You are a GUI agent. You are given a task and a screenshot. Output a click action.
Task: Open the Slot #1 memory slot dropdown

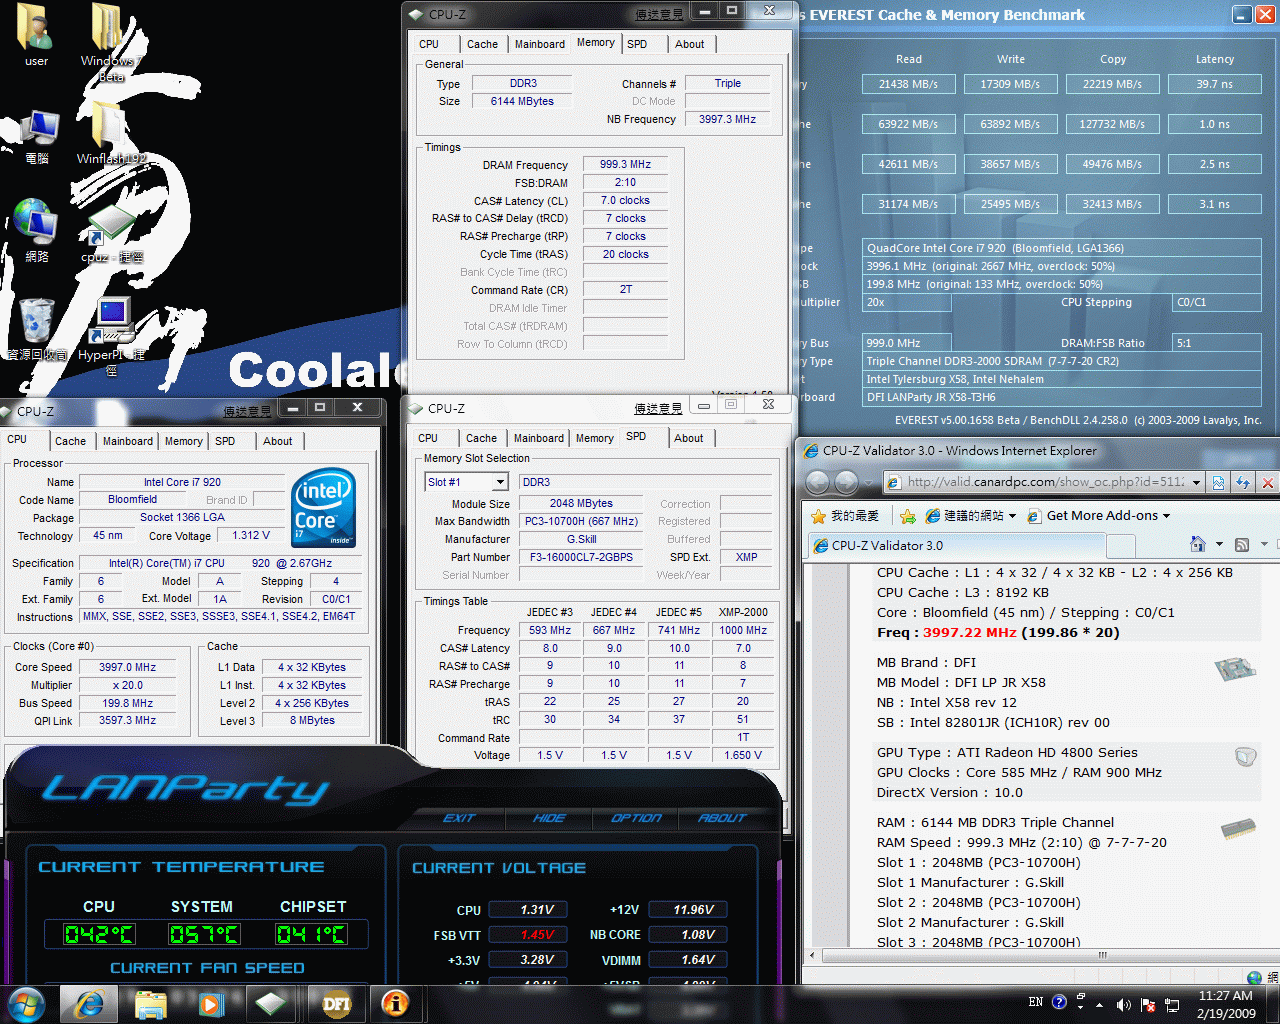pyautogui.click(x=467, y=482)
